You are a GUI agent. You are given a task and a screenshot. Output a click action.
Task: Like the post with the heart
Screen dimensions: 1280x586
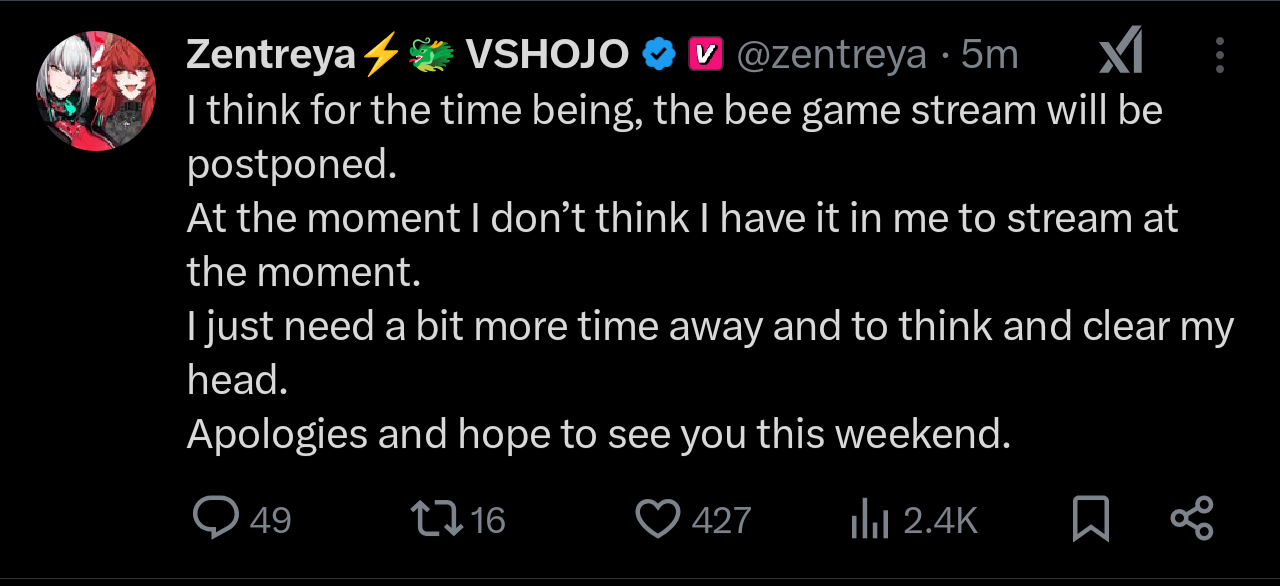(658, 518)
